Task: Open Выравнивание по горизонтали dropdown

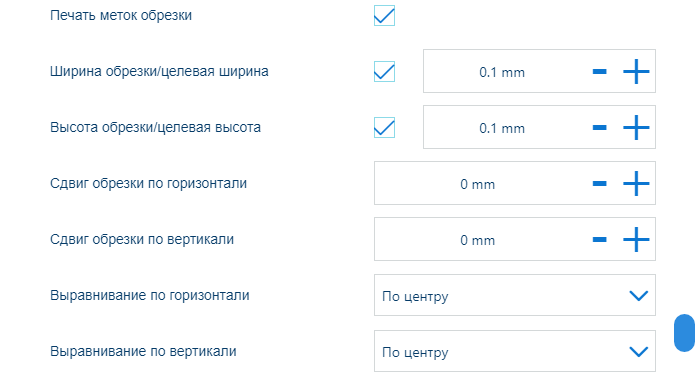Action: point(515,295)
